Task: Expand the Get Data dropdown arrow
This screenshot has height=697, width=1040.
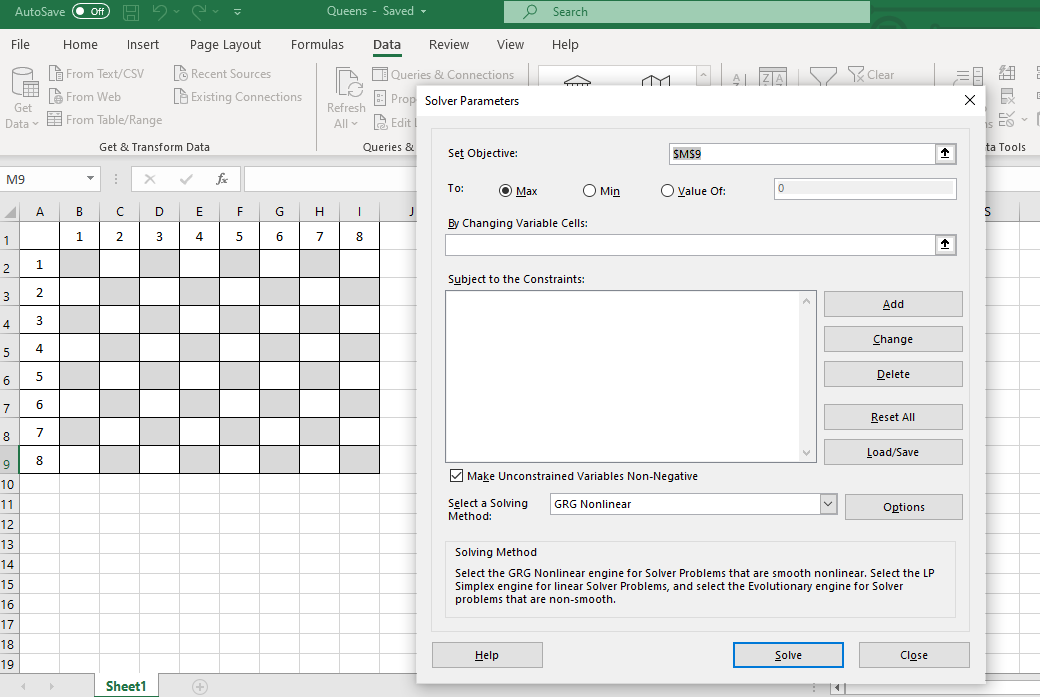Action: pos(37,123)
